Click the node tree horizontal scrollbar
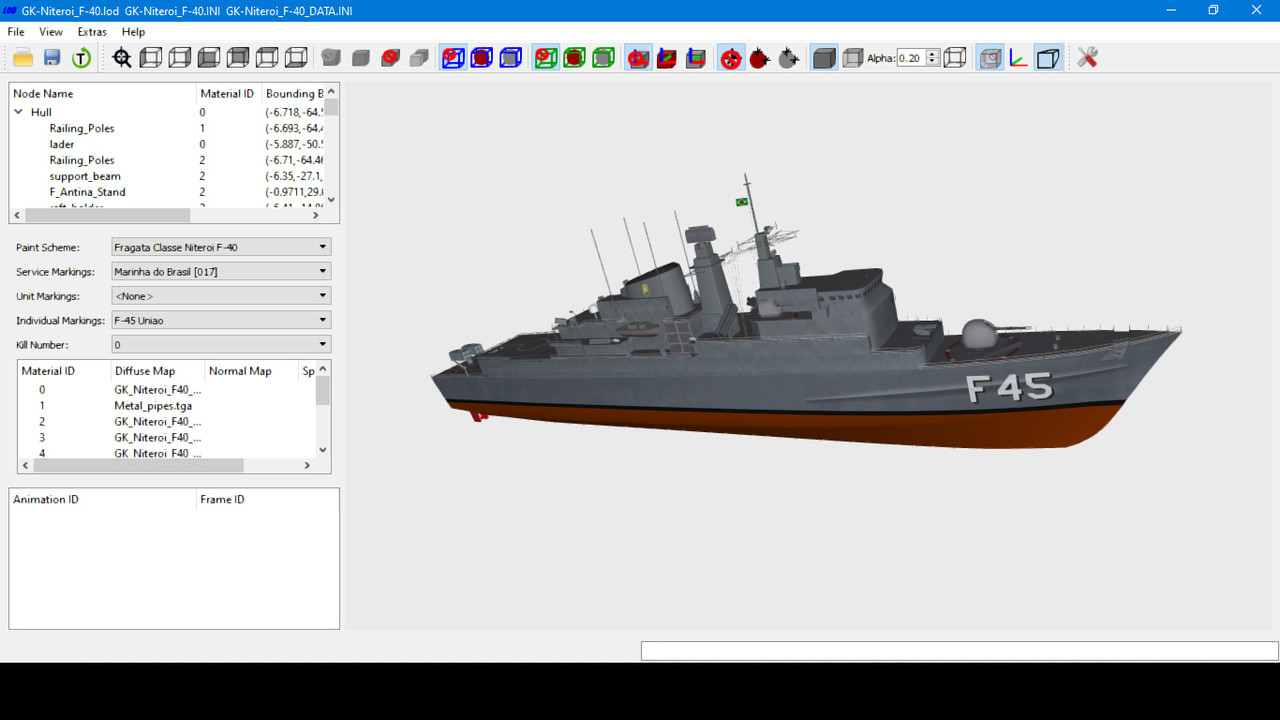This screenshot has width=1280, height=720. click(x=107, y=215)
